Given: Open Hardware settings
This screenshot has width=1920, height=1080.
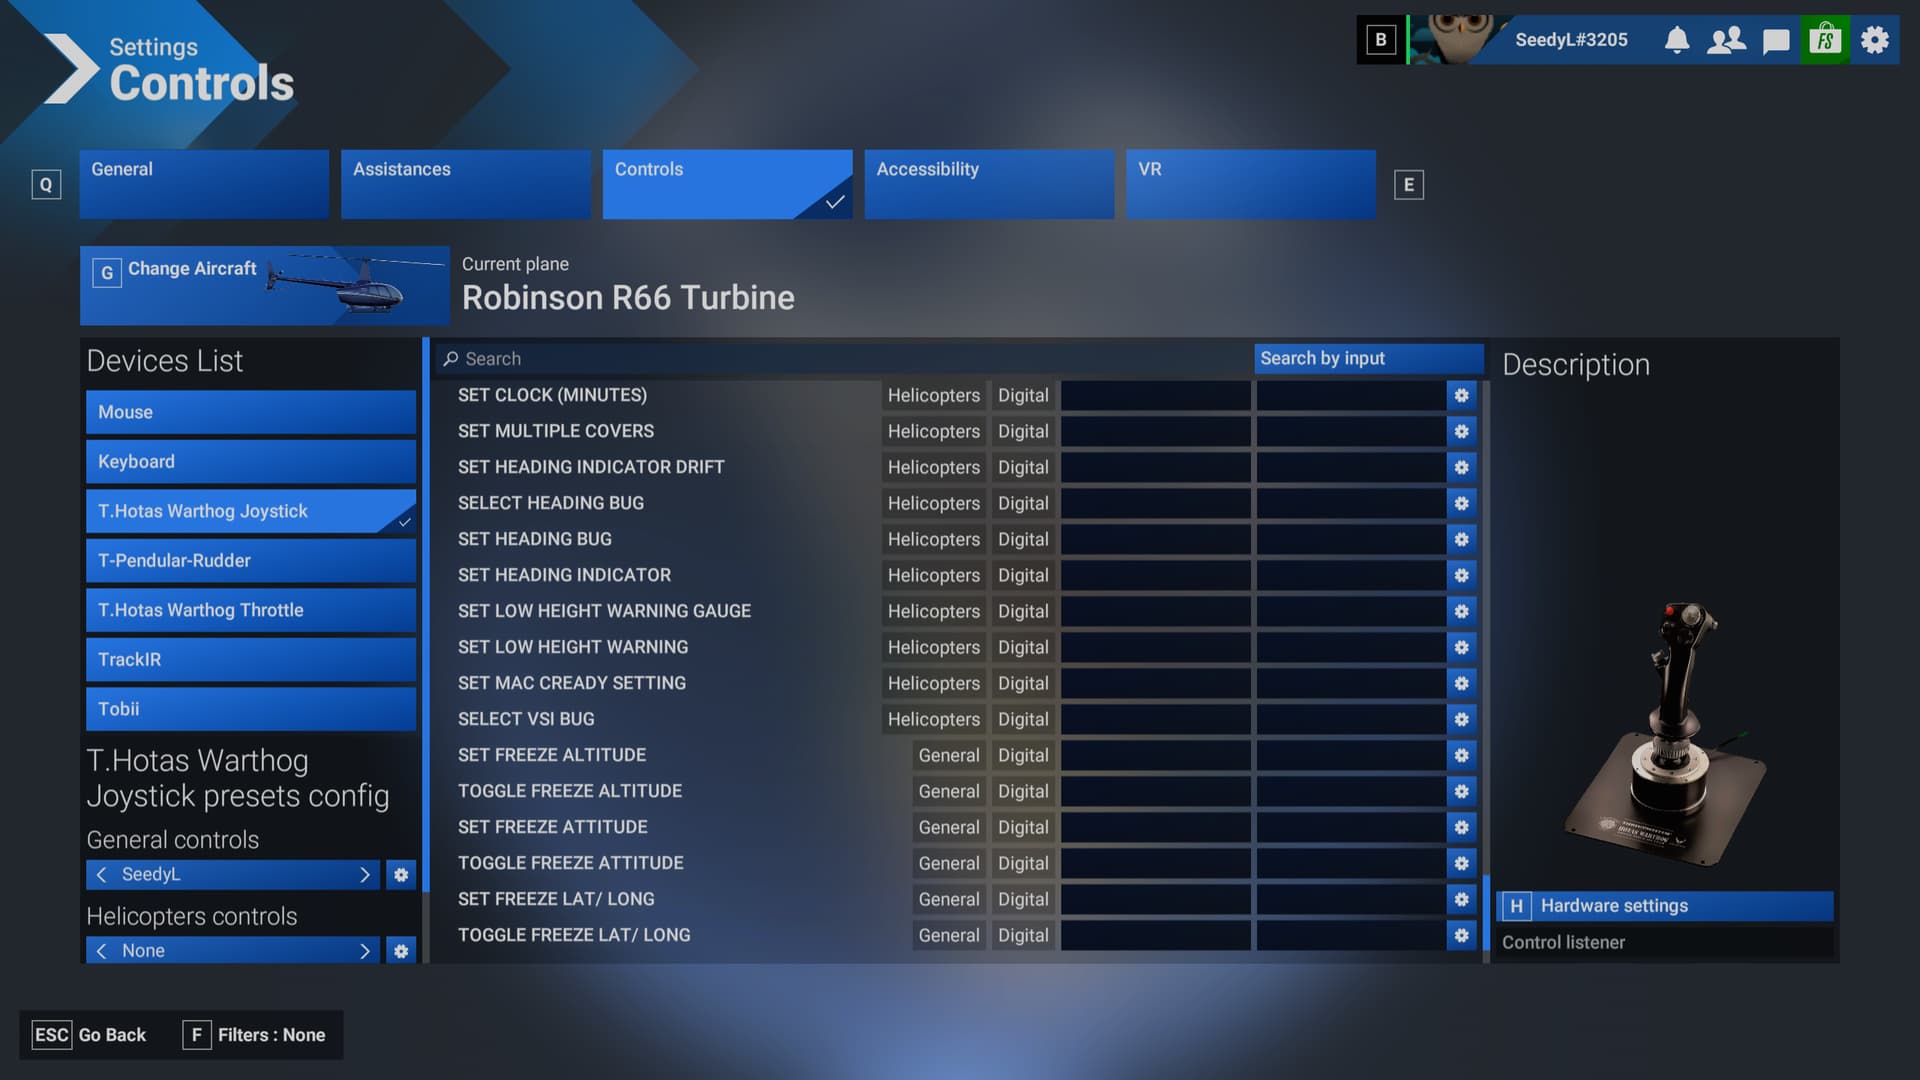Looking at the screenshot, I should click(x=1664, y=906).
